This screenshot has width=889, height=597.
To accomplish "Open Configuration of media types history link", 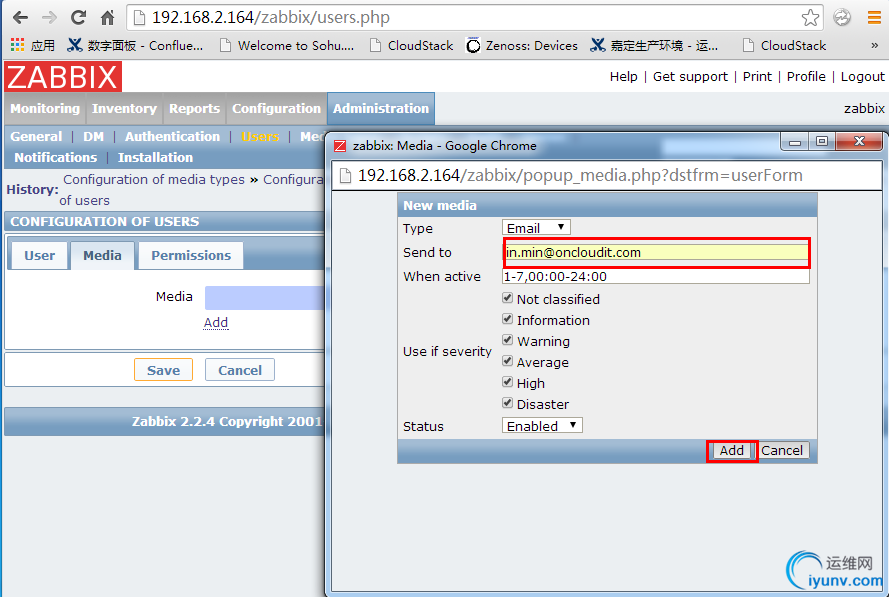I will pos(154,180).
